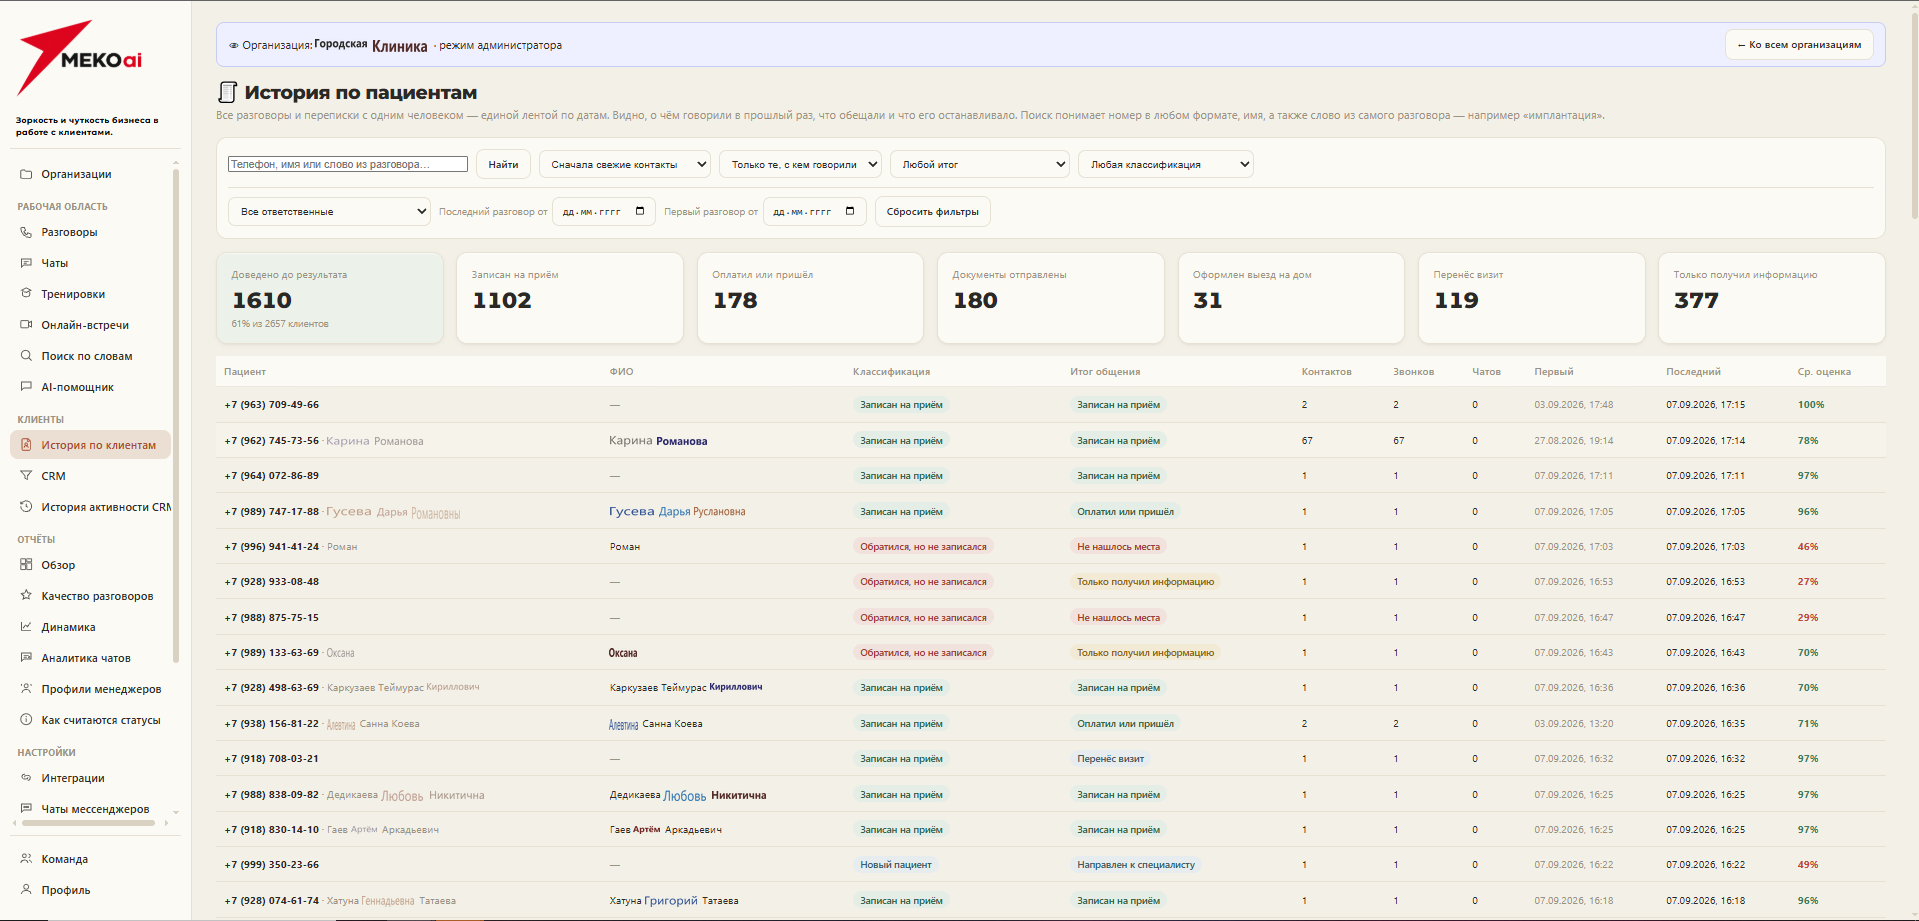Click the Профили менеджеров icon
The image size is (1919, 921).
pyautogui.click(x=26, y=689)
